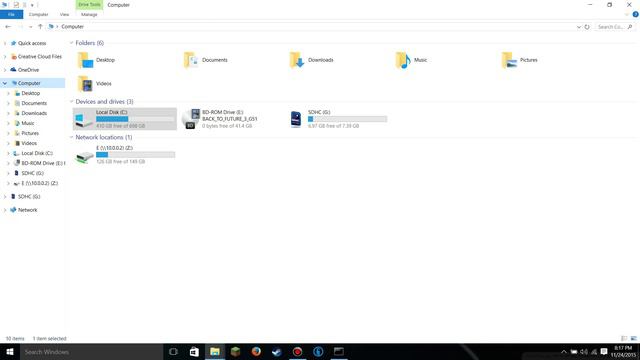Screen dimensions: 640x360
Task: Open Task View on the taskbar
Action: pyautogui.click(x=173, y=351)
